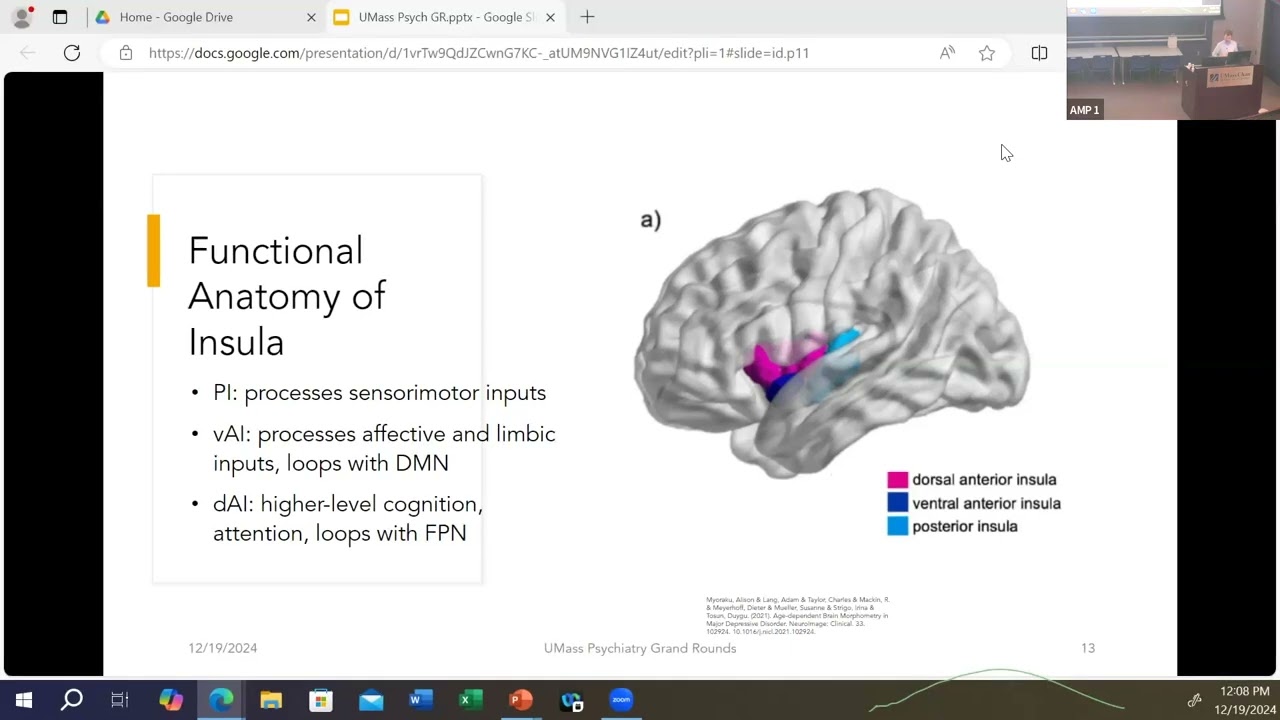This screenshot has height=720, width=1280.
Task: Click the 'ventral anterior insula' legend label
Action: (986, 503)
